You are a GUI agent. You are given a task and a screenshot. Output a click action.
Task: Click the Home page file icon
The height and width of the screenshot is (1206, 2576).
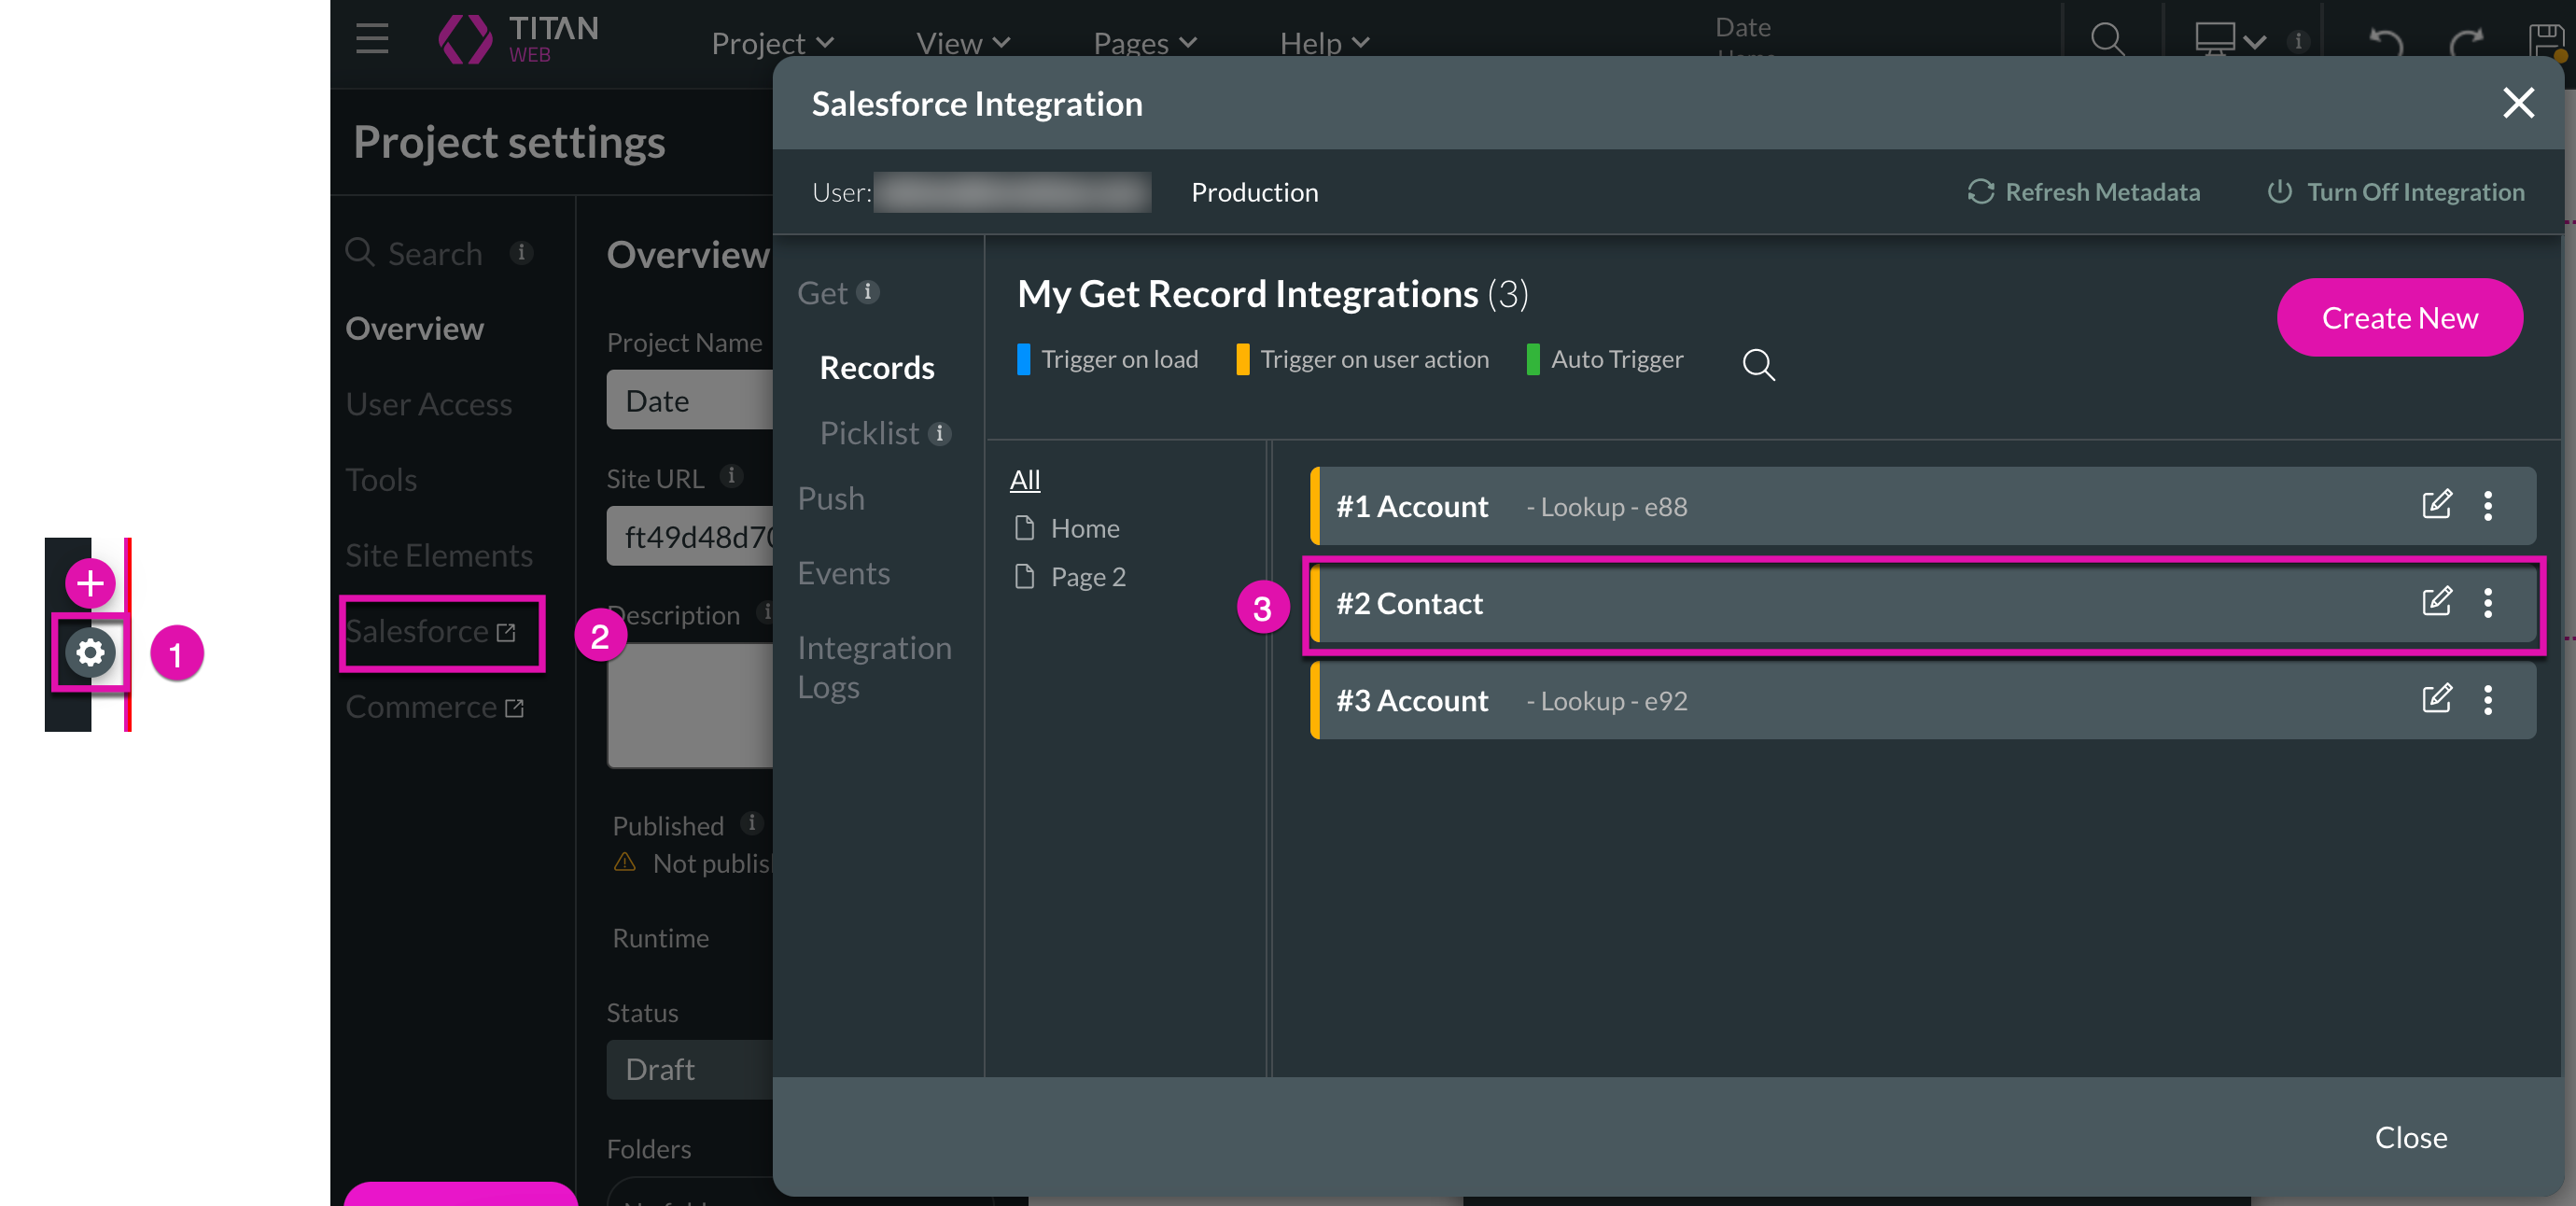(1024, 528)
